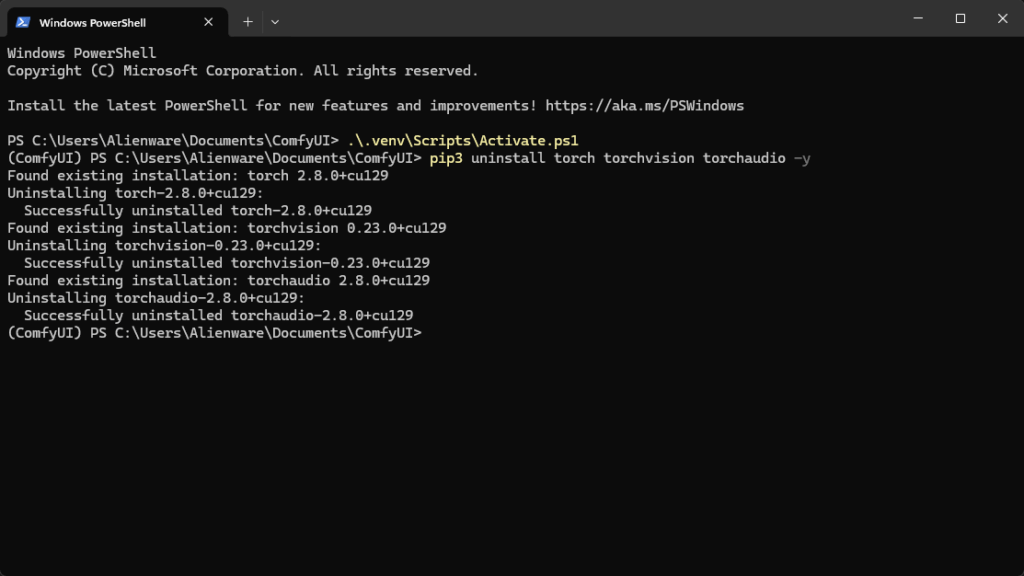Screen dimensions: 1024x576
Task: Close the Windows PowerShell tab
Action: 208,22
